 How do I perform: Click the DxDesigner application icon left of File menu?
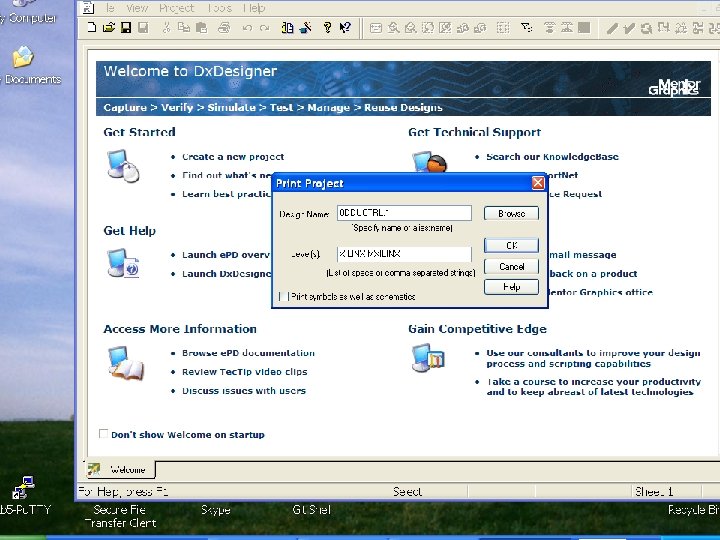tap(88, 8)
